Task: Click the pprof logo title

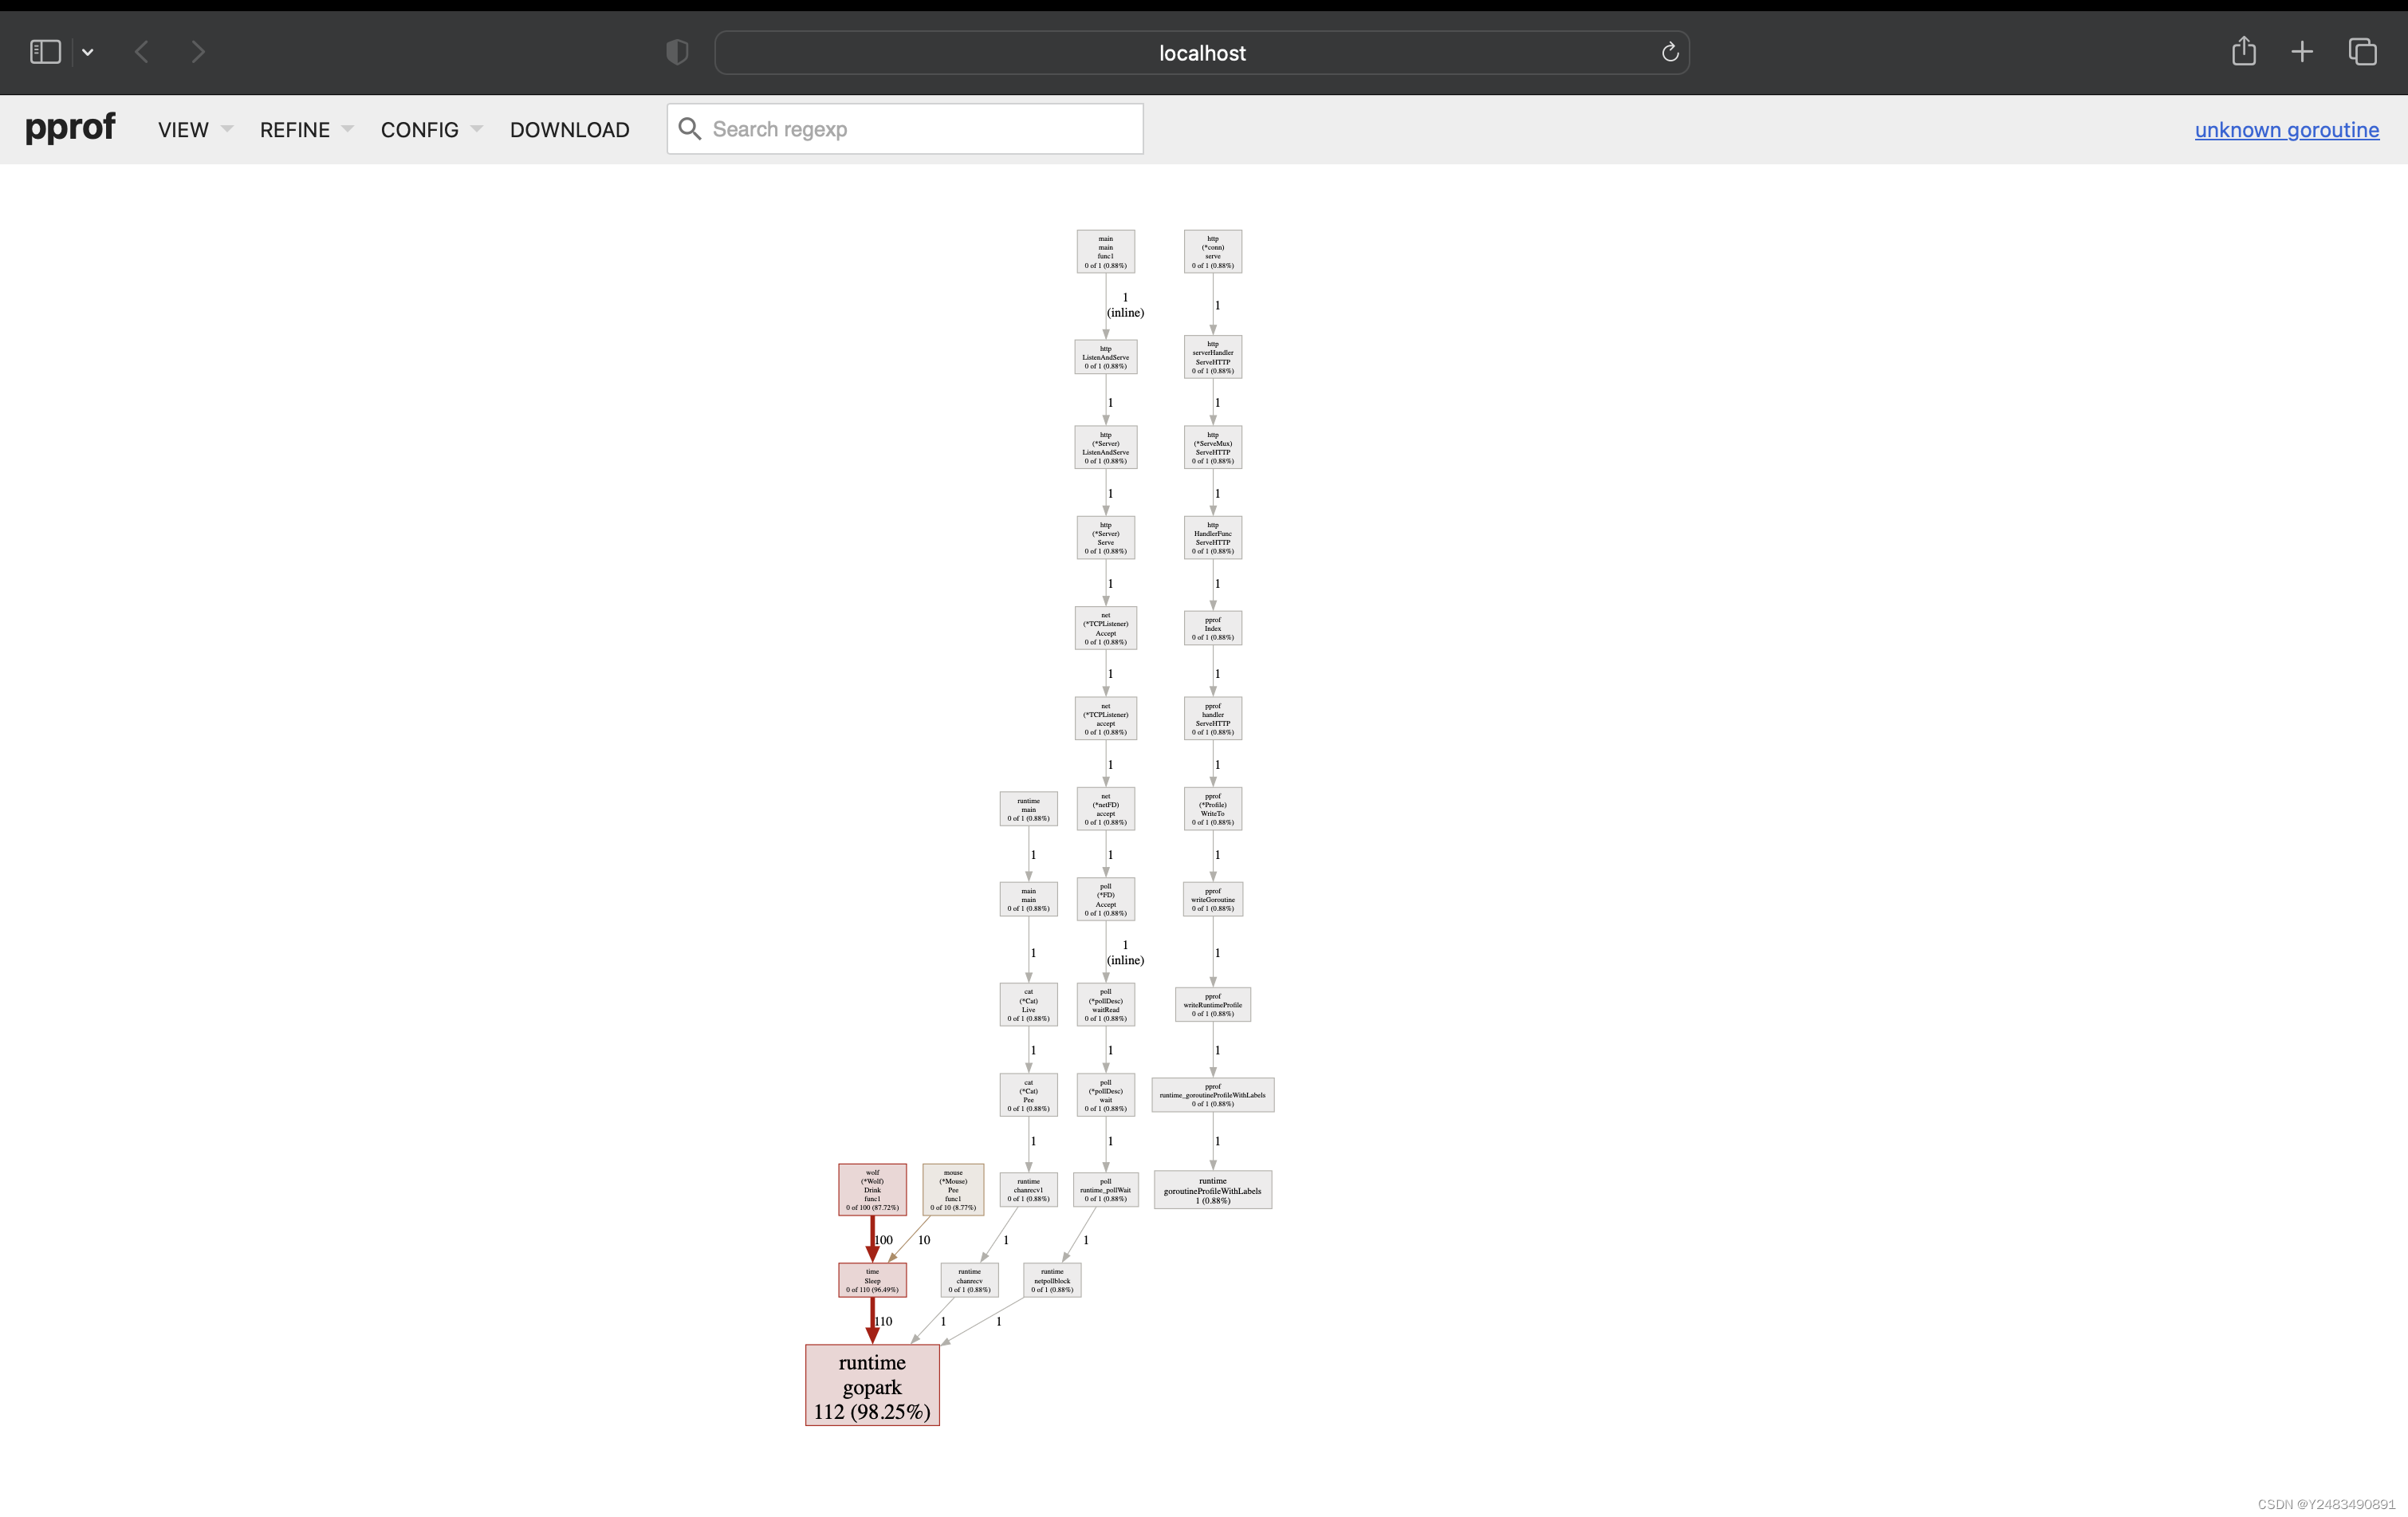Action: tap(70, 127)
